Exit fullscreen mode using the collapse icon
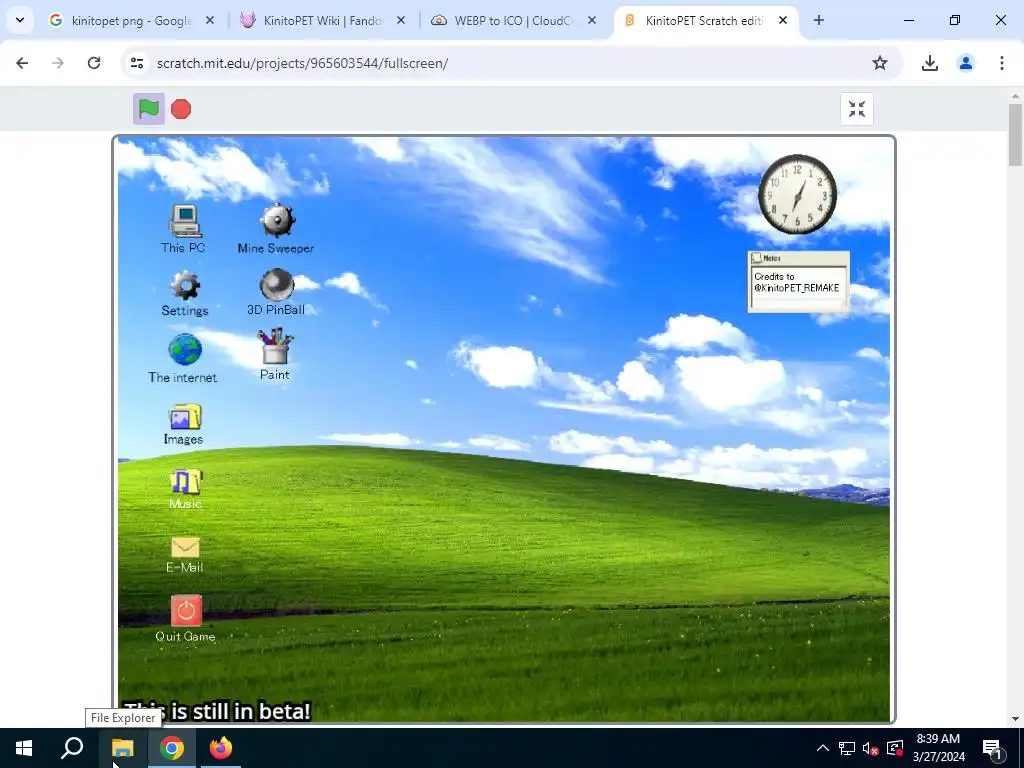The image size is (1024, 768). (x=857, y=109)
